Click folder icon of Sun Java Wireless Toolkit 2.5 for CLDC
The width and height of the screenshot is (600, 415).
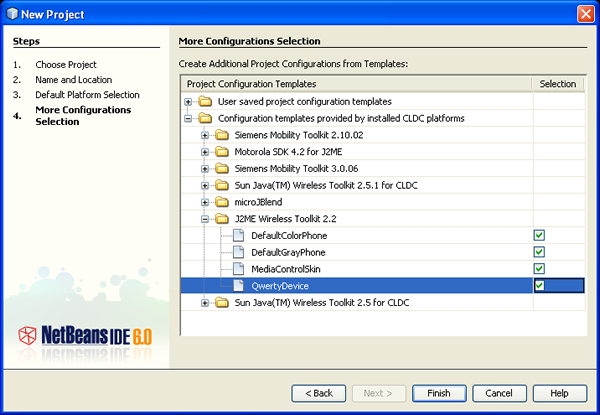pyautogui.click(x=222, y=303)
